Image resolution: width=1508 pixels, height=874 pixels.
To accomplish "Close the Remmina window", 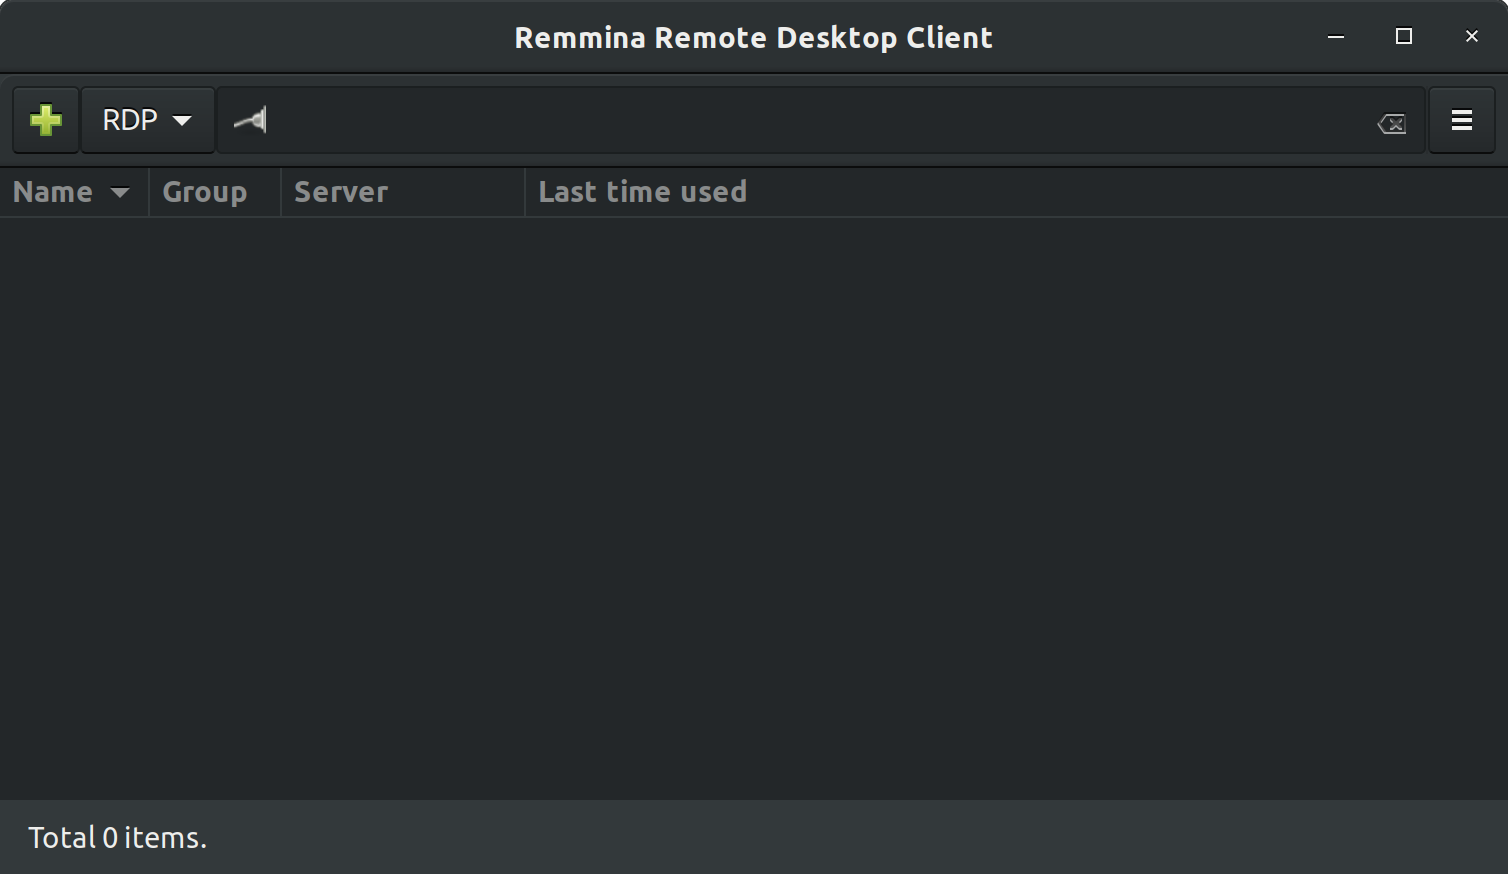I will pyautogui.click(x=1472, y=37).
